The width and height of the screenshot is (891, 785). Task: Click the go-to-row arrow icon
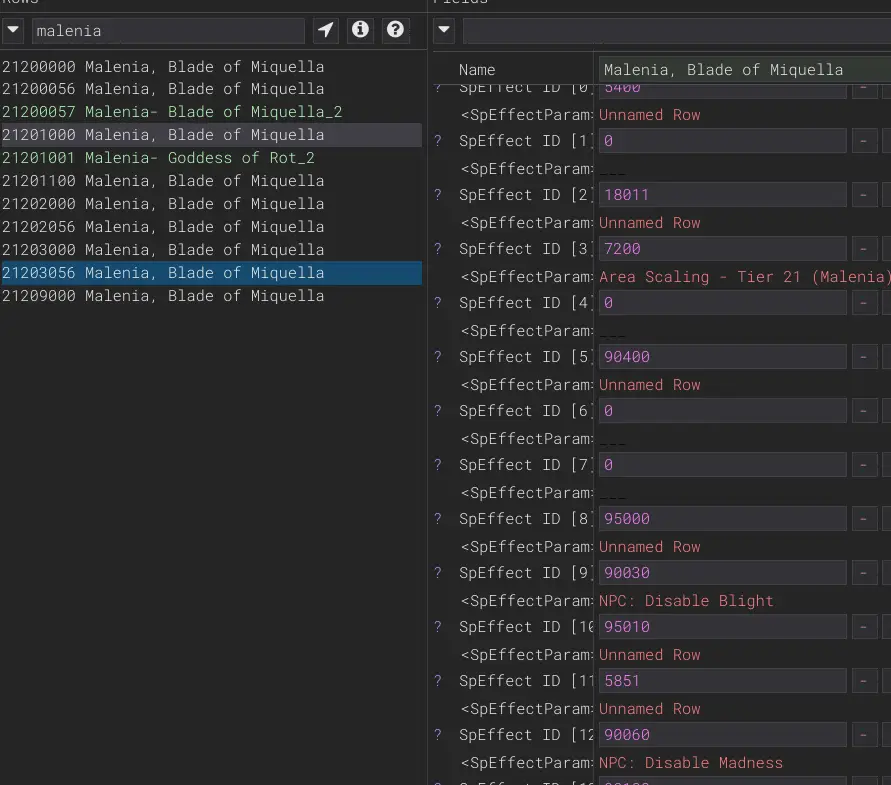pyautogui.click(x=326, y=30)
